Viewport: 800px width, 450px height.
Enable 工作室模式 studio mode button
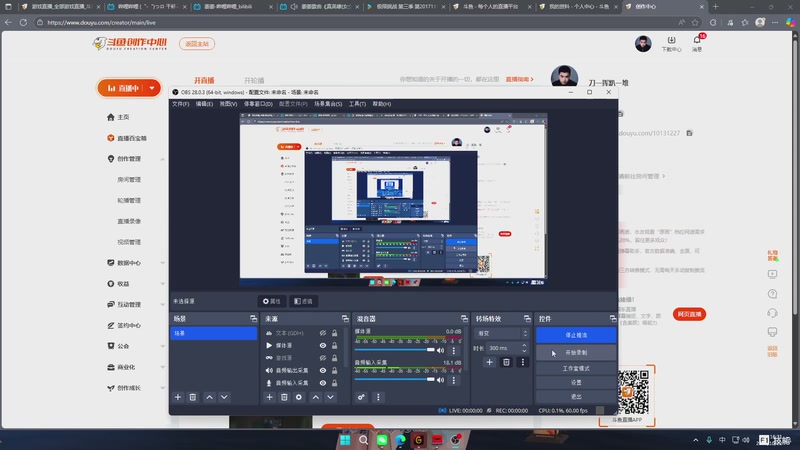[x=576, y=368]
